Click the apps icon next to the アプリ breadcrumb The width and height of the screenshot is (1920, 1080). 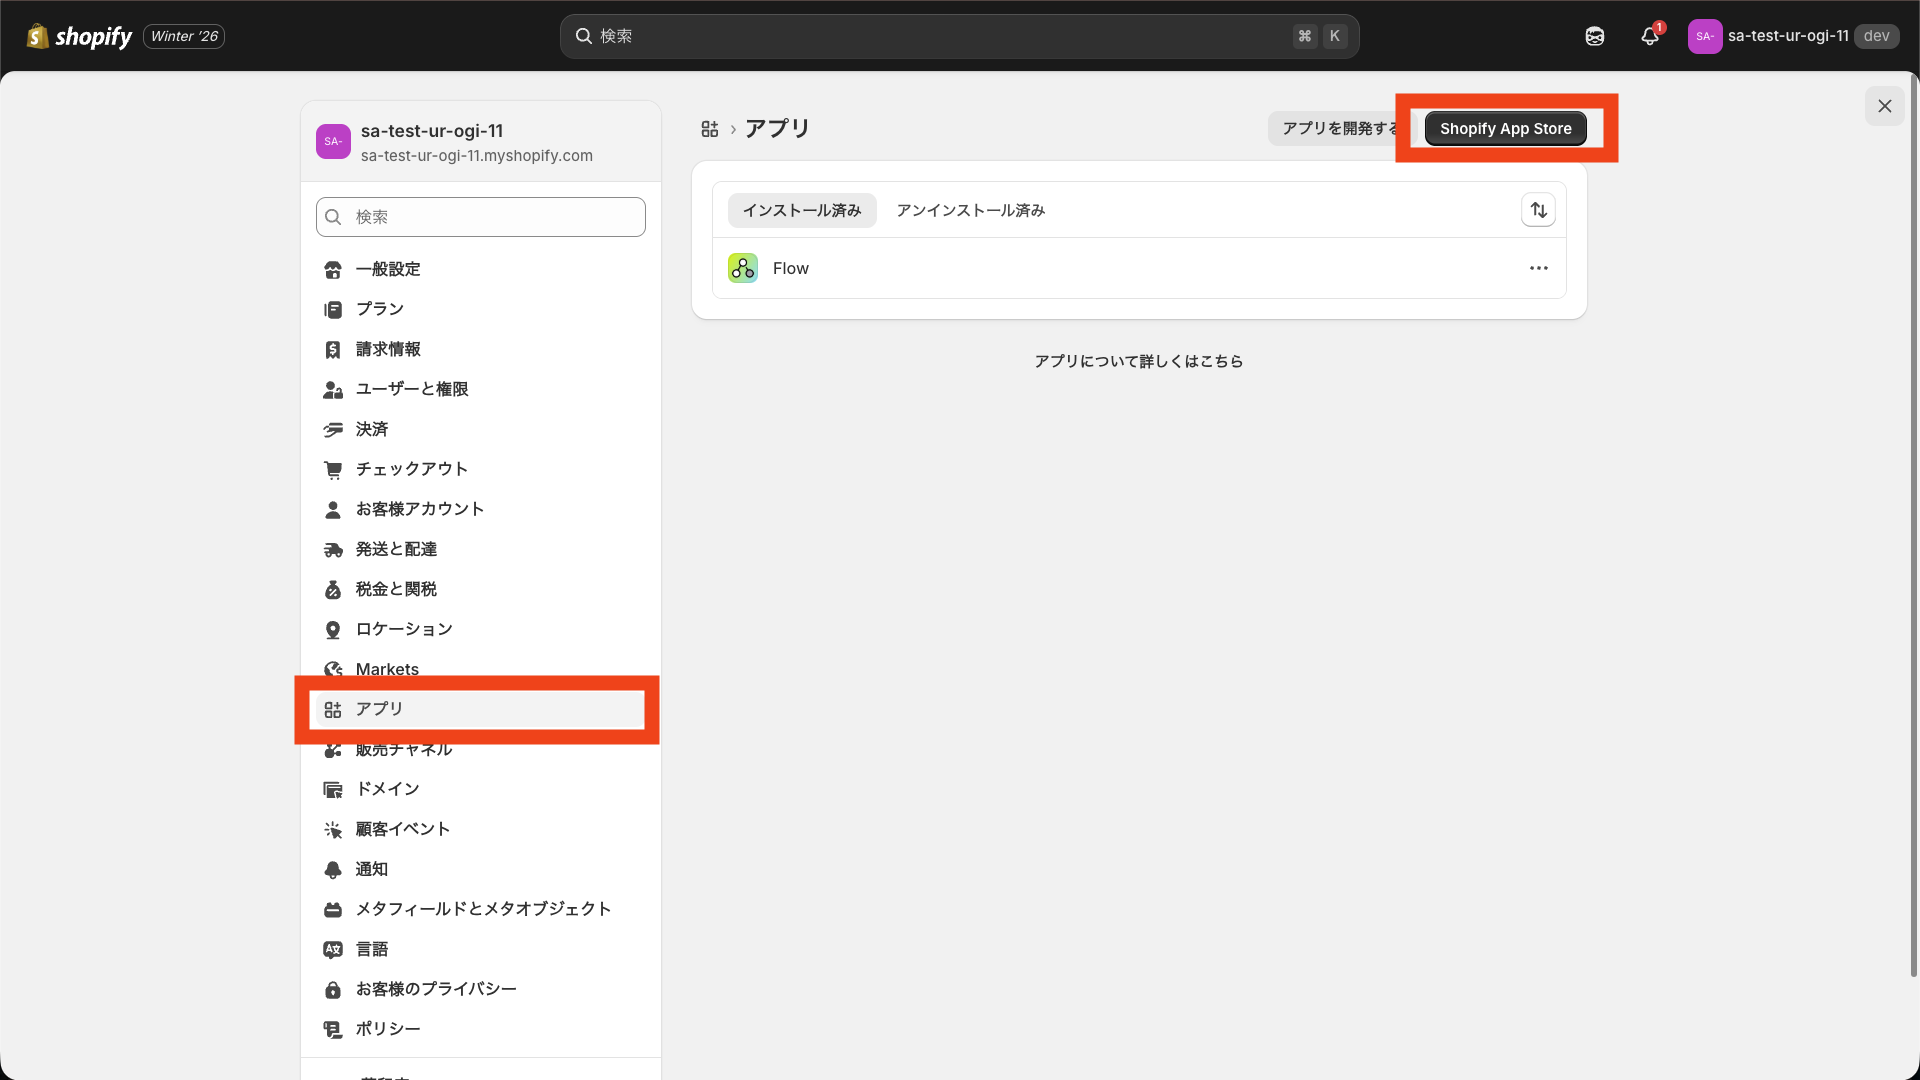(710, 128)
